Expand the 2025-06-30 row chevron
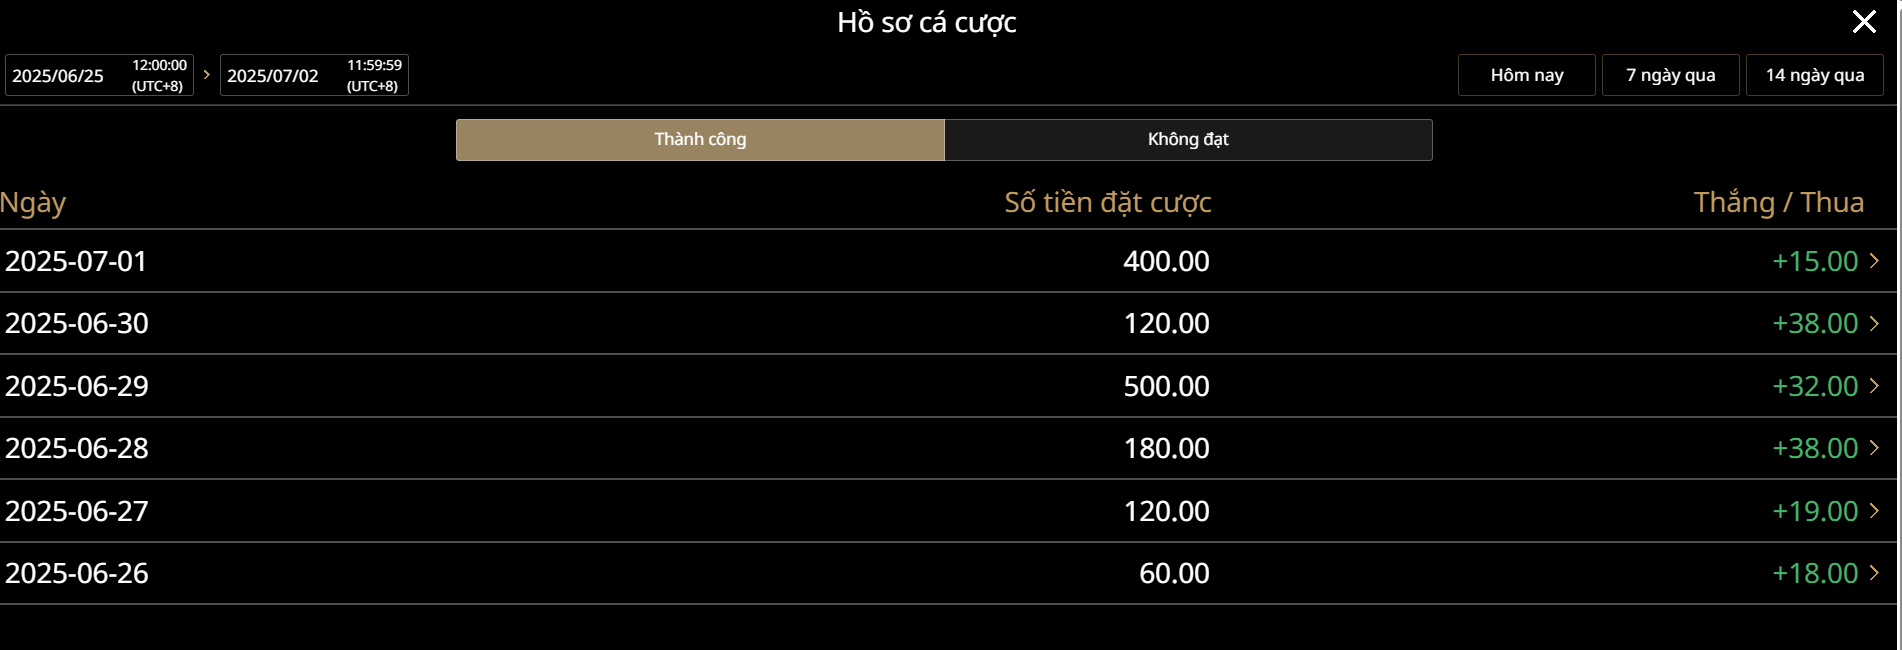 [1874, 323]
